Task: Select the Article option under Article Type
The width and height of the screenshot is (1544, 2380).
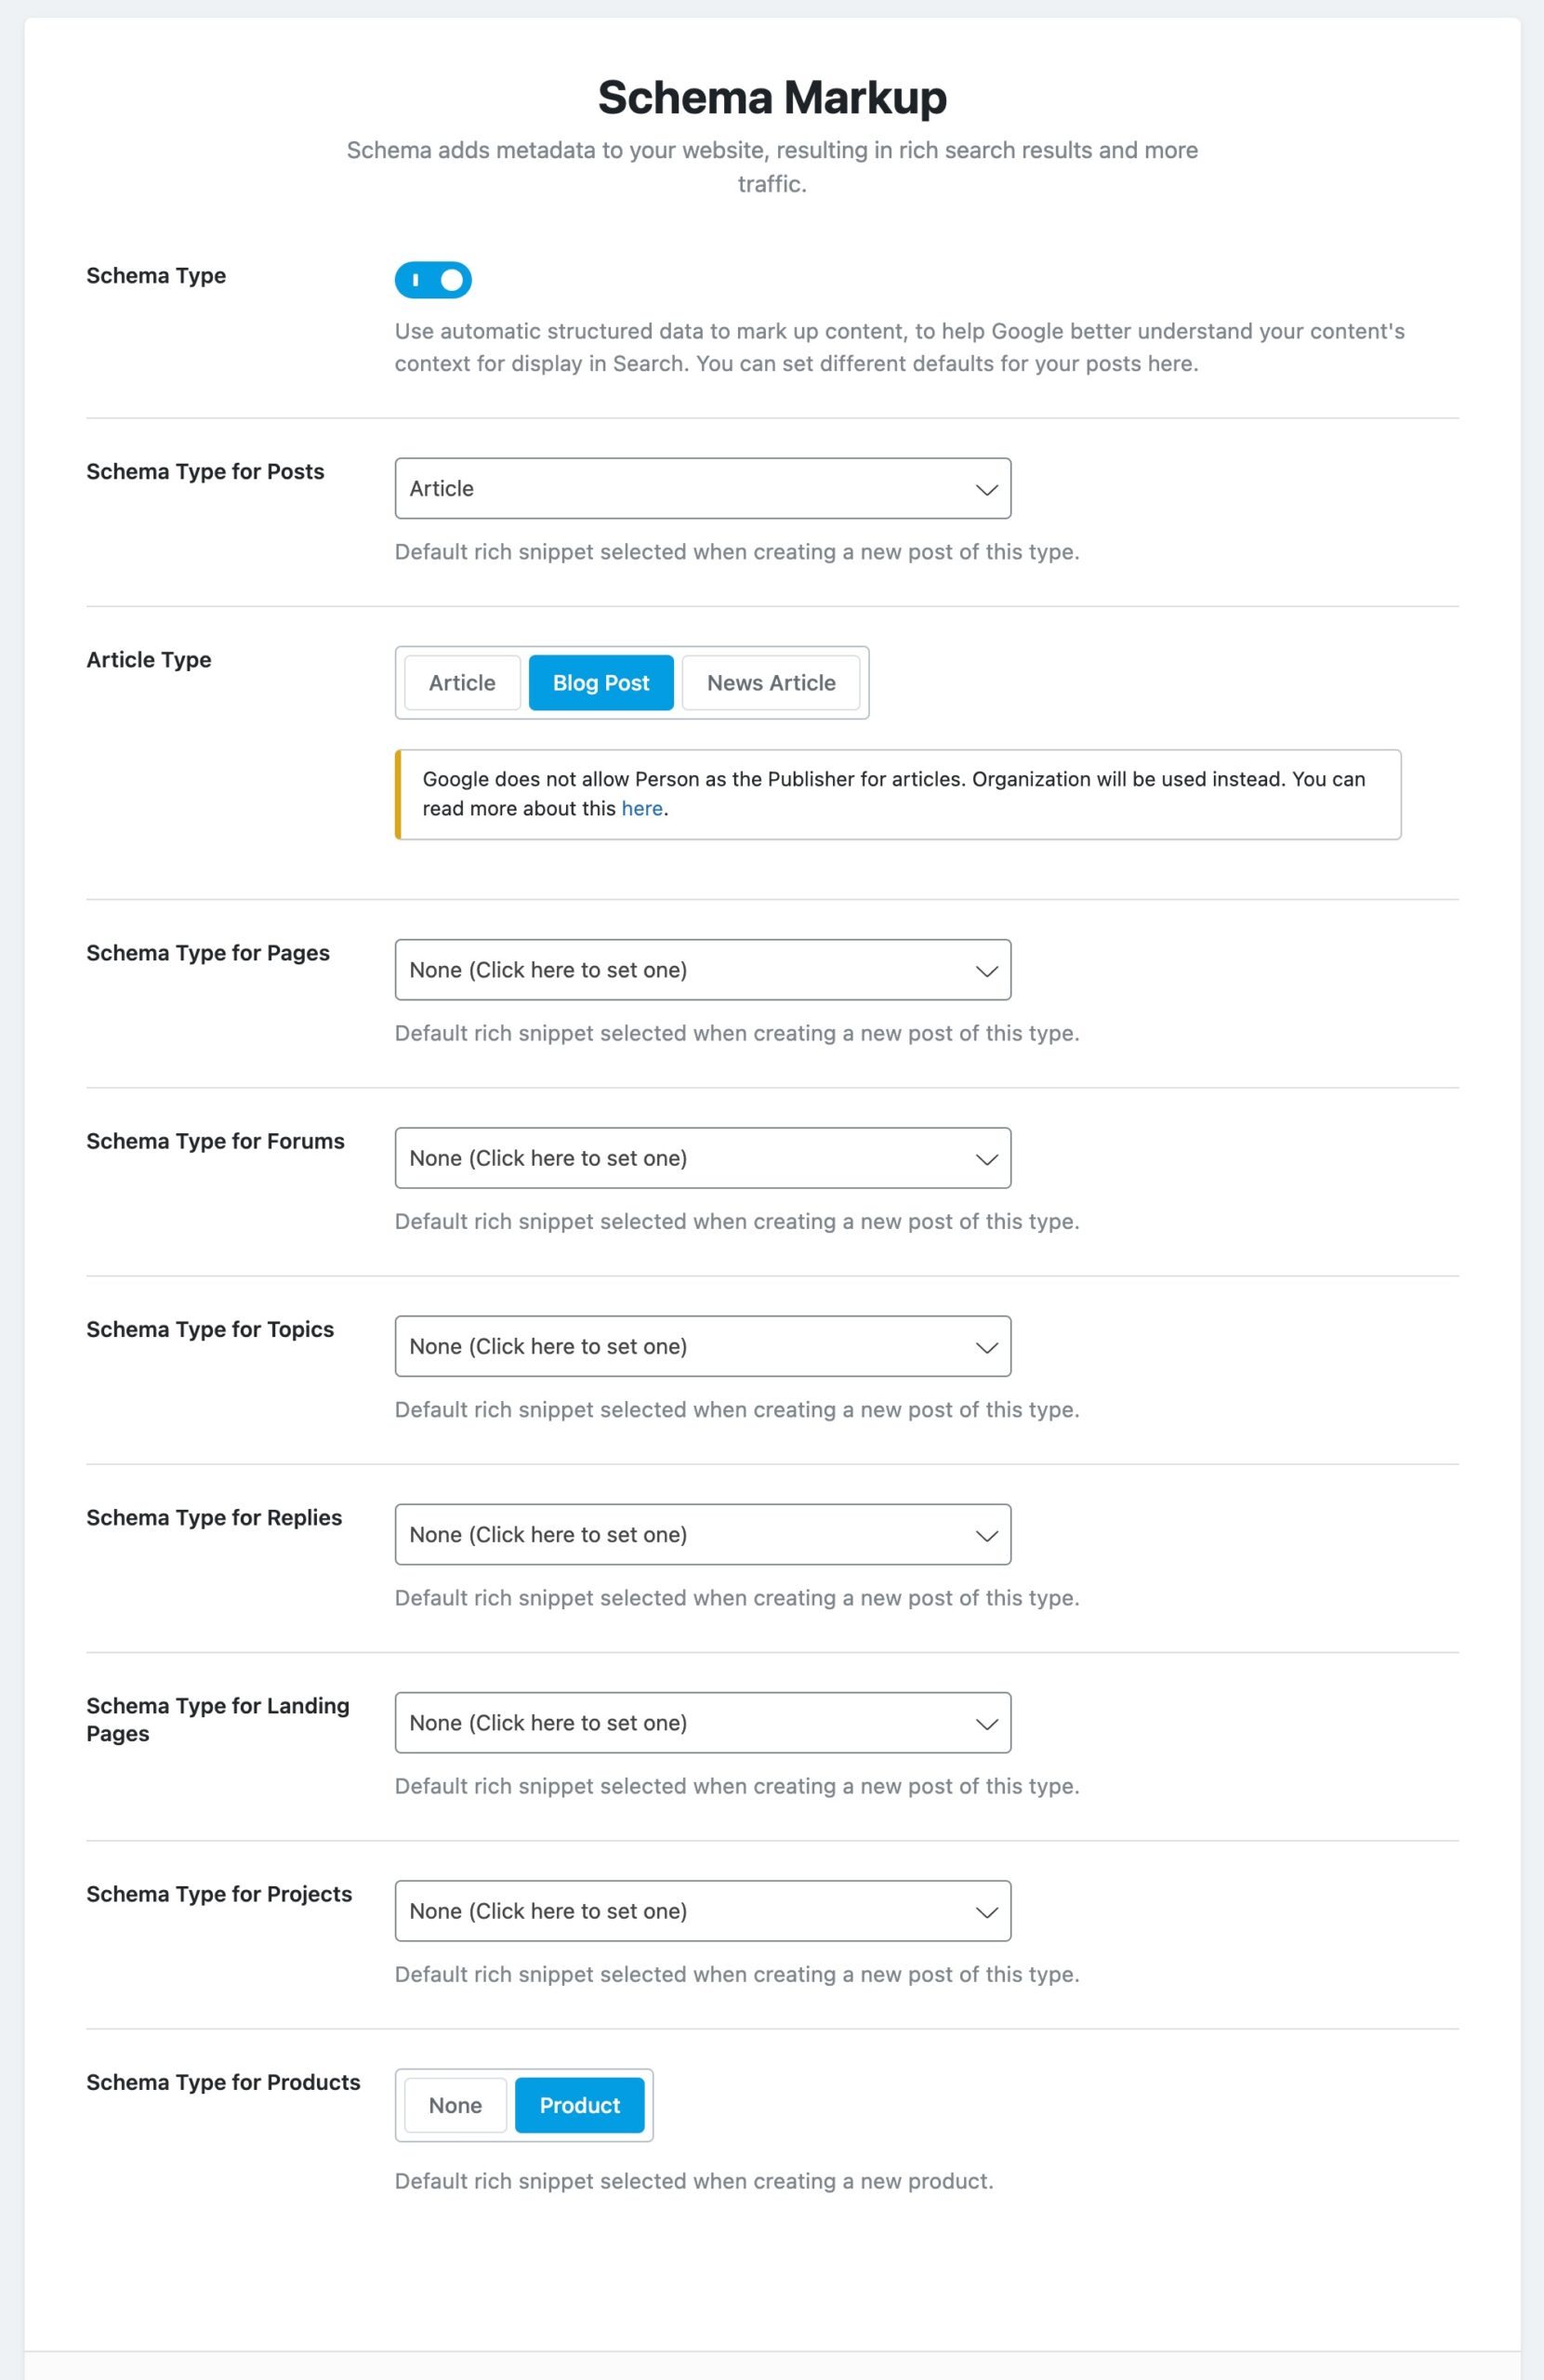Action: tap(461, 683)
